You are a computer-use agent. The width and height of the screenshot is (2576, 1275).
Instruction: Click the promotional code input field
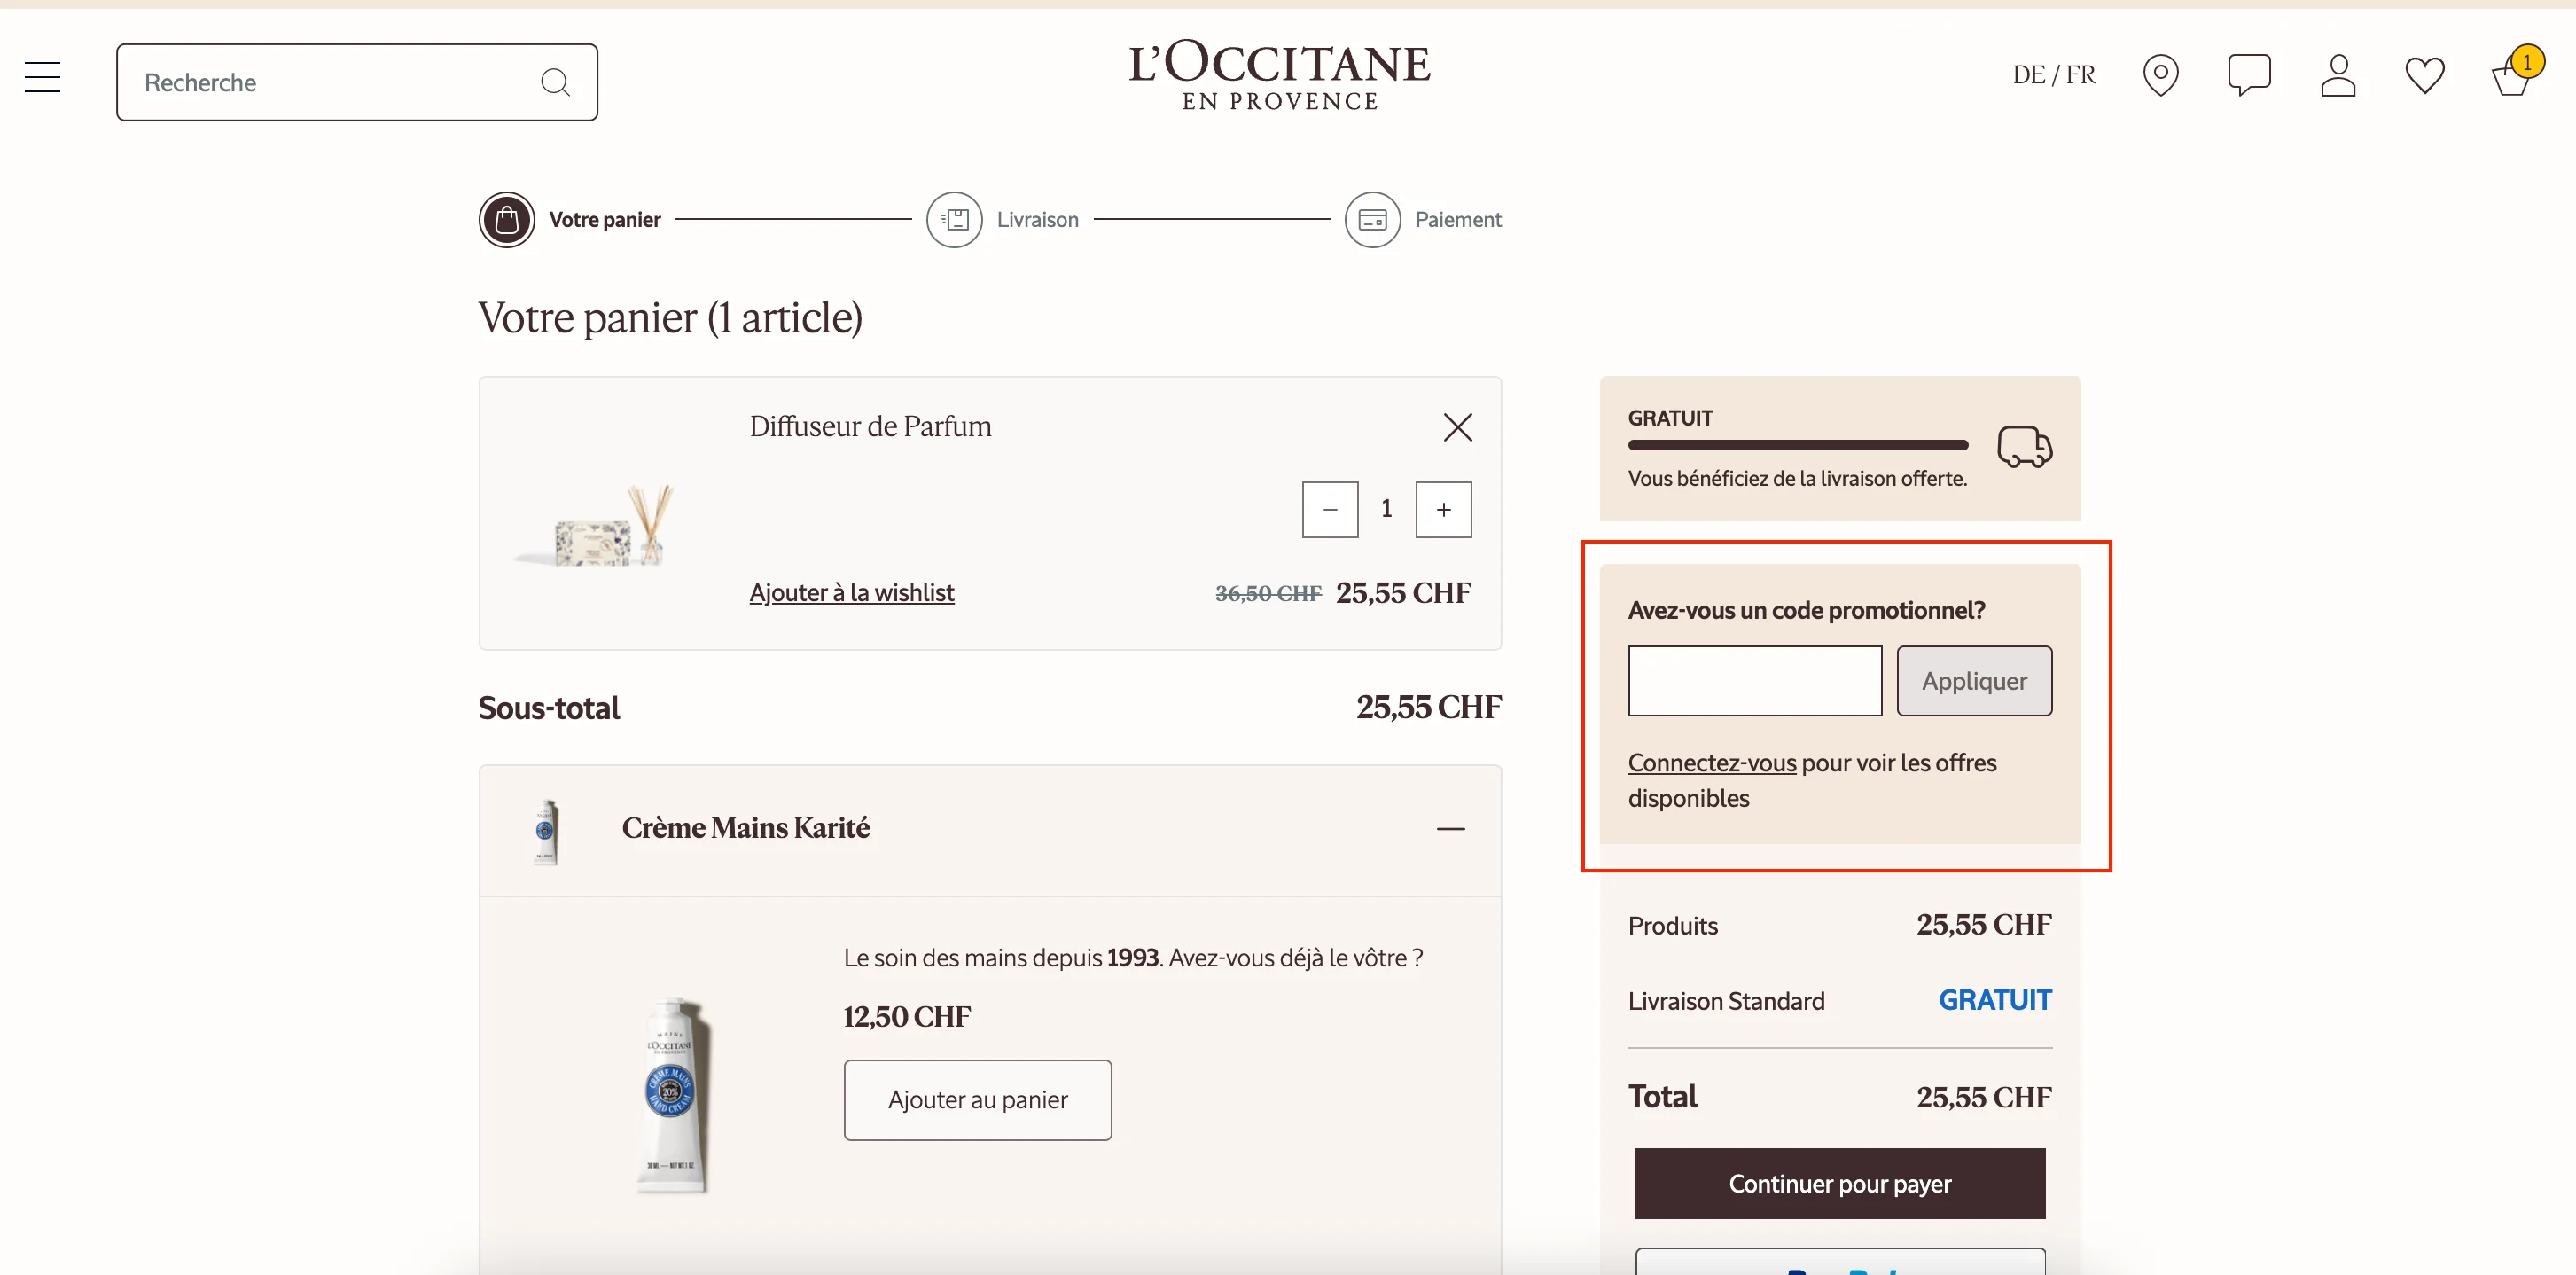click(1754, 680)
